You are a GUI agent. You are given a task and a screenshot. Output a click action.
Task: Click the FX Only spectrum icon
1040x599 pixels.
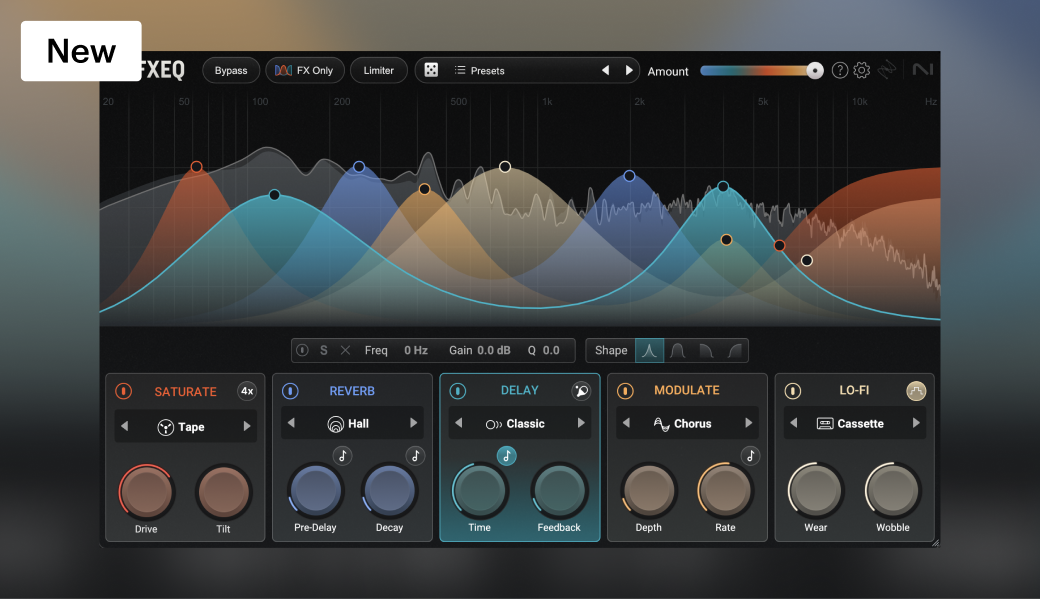point(283,70)
